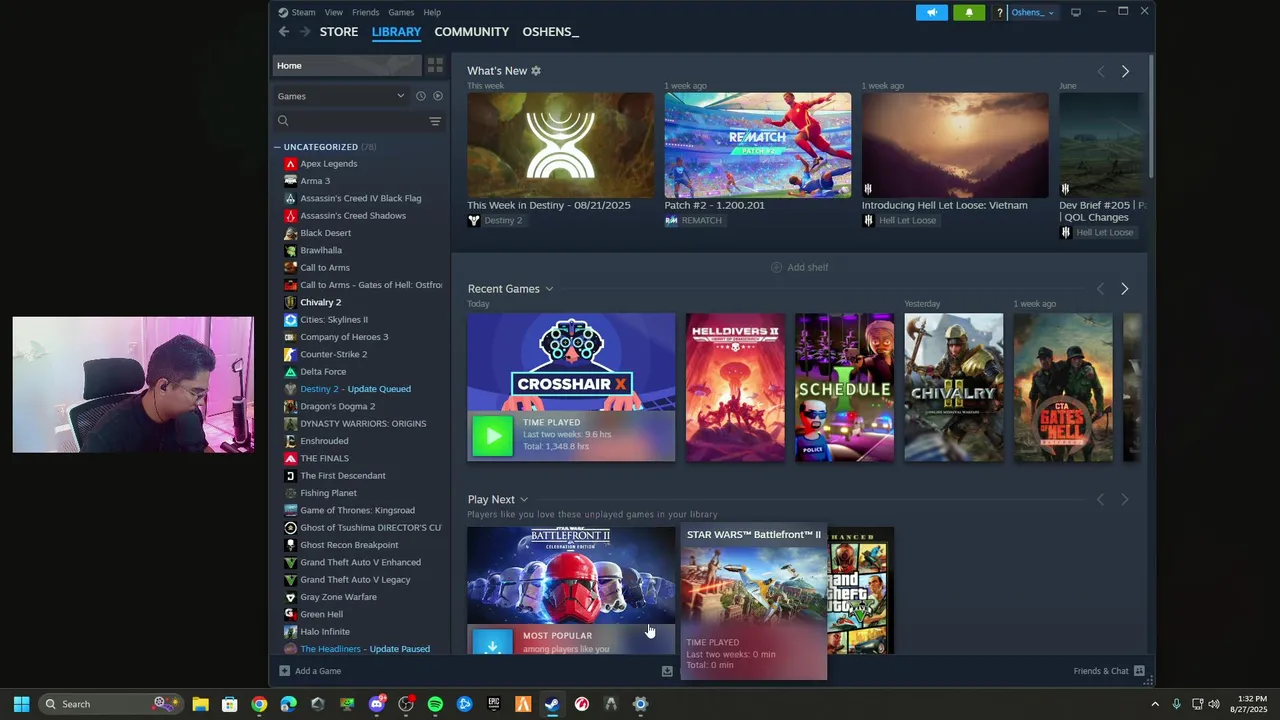Viewport: 1280px width, 720px height.
Task: Open the green notifications bell
Action: click(x=968, y=12)
